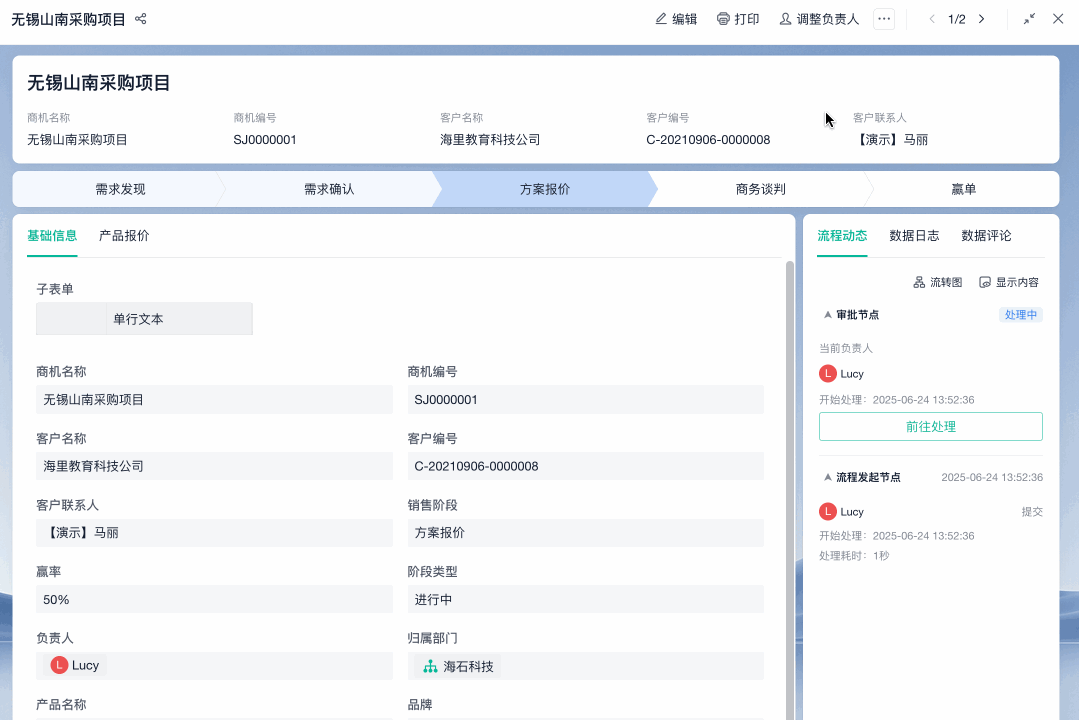Switch to the 数据日志 tab

[x=914, y=236]
